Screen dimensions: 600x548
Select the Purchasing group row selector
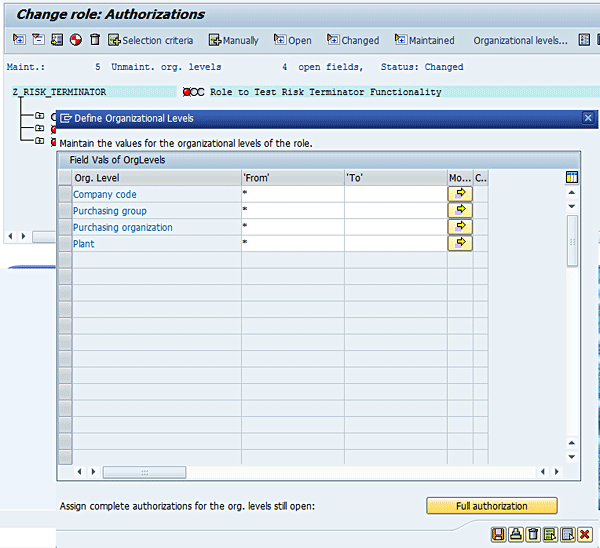[x=65, y=210]
